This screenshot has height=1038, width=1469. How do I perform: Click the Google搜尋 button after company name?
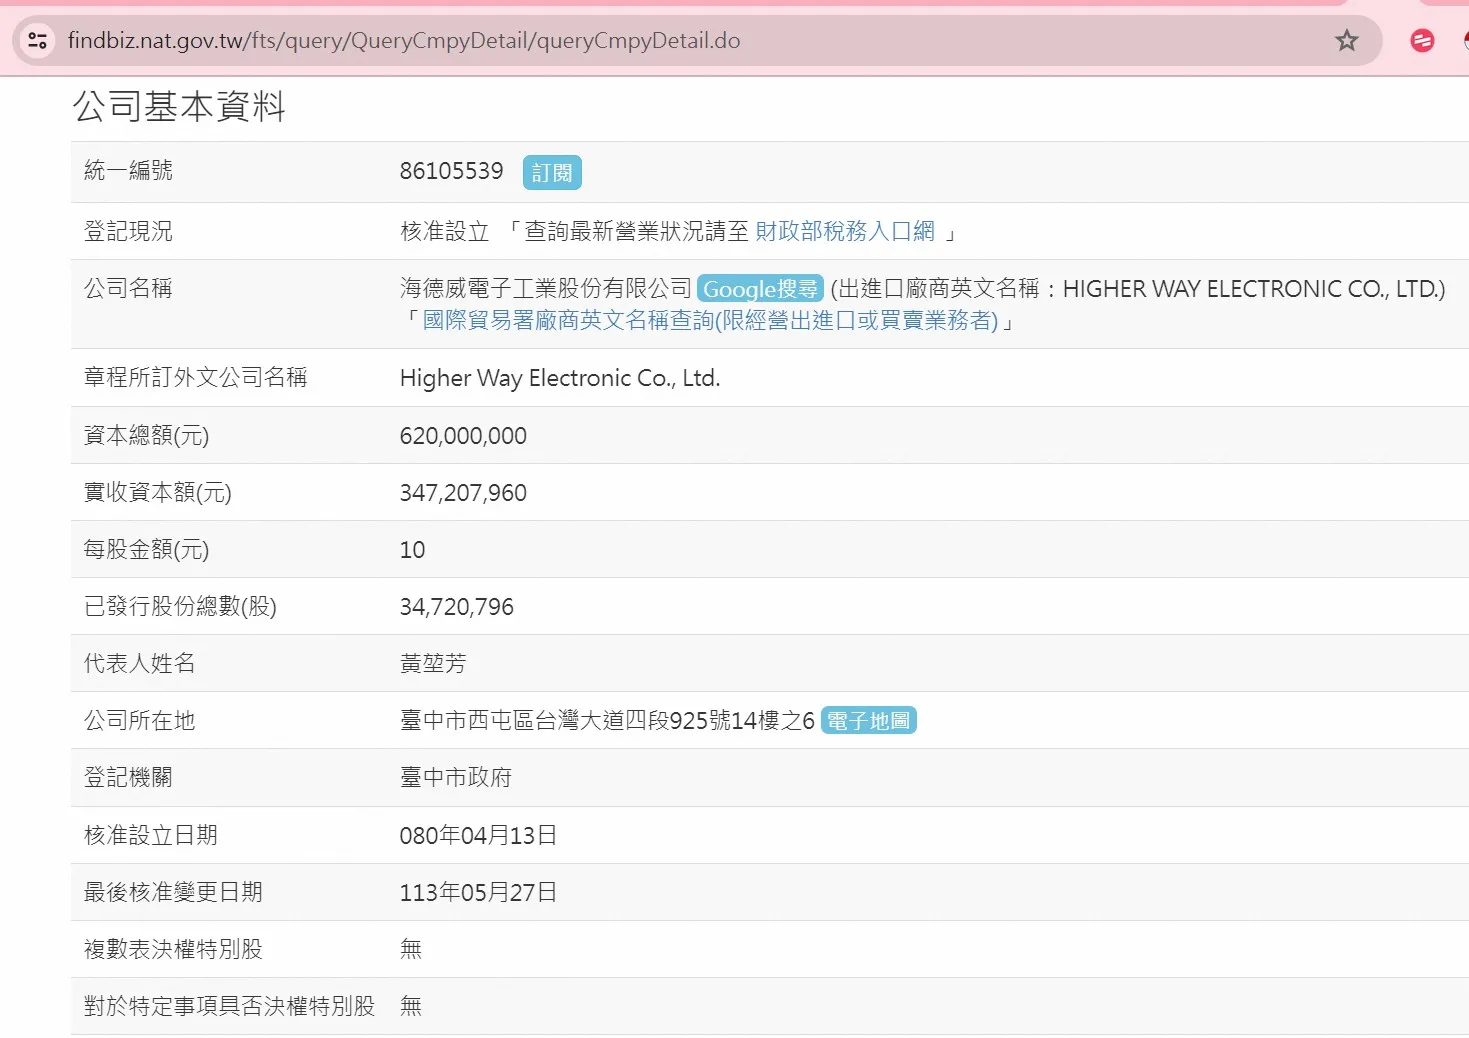[760, 289]
